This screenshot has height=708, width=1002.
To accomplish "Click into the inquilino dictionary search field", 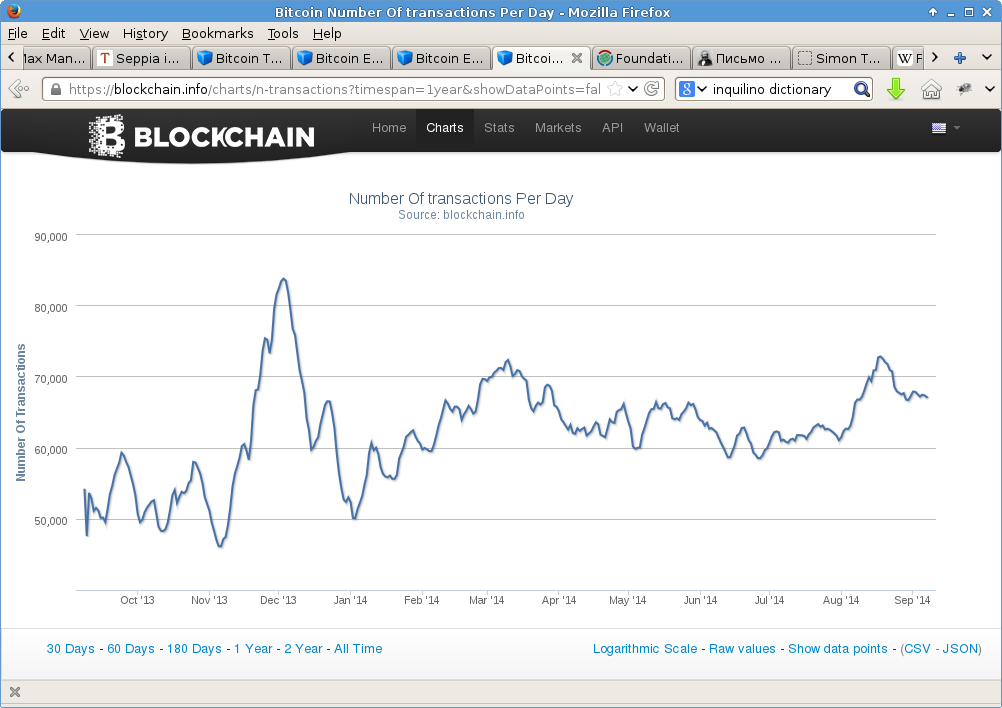I will pyautogui.click(x=778, y=89).
